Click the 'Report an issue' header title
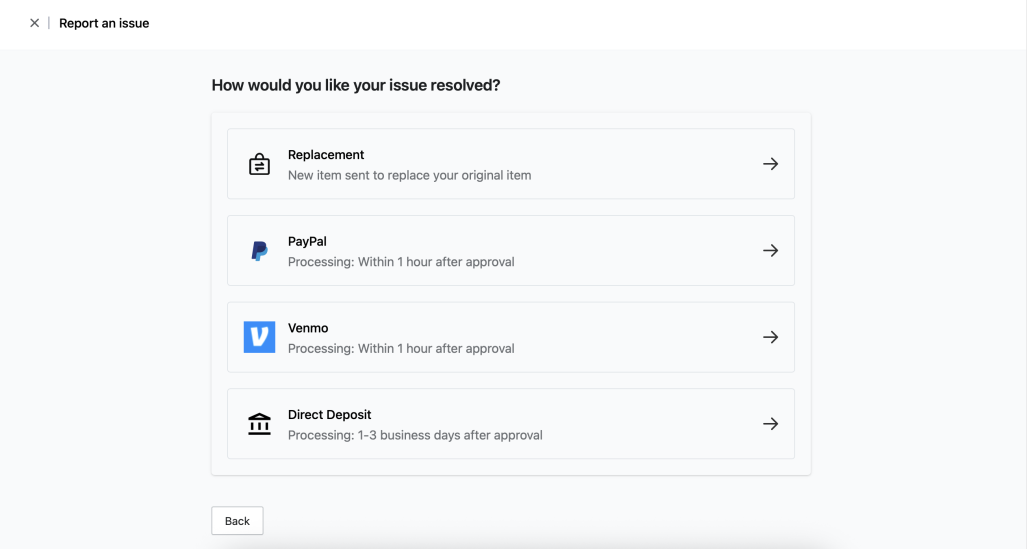The image size is (1027, 549). tap(104, 23)
